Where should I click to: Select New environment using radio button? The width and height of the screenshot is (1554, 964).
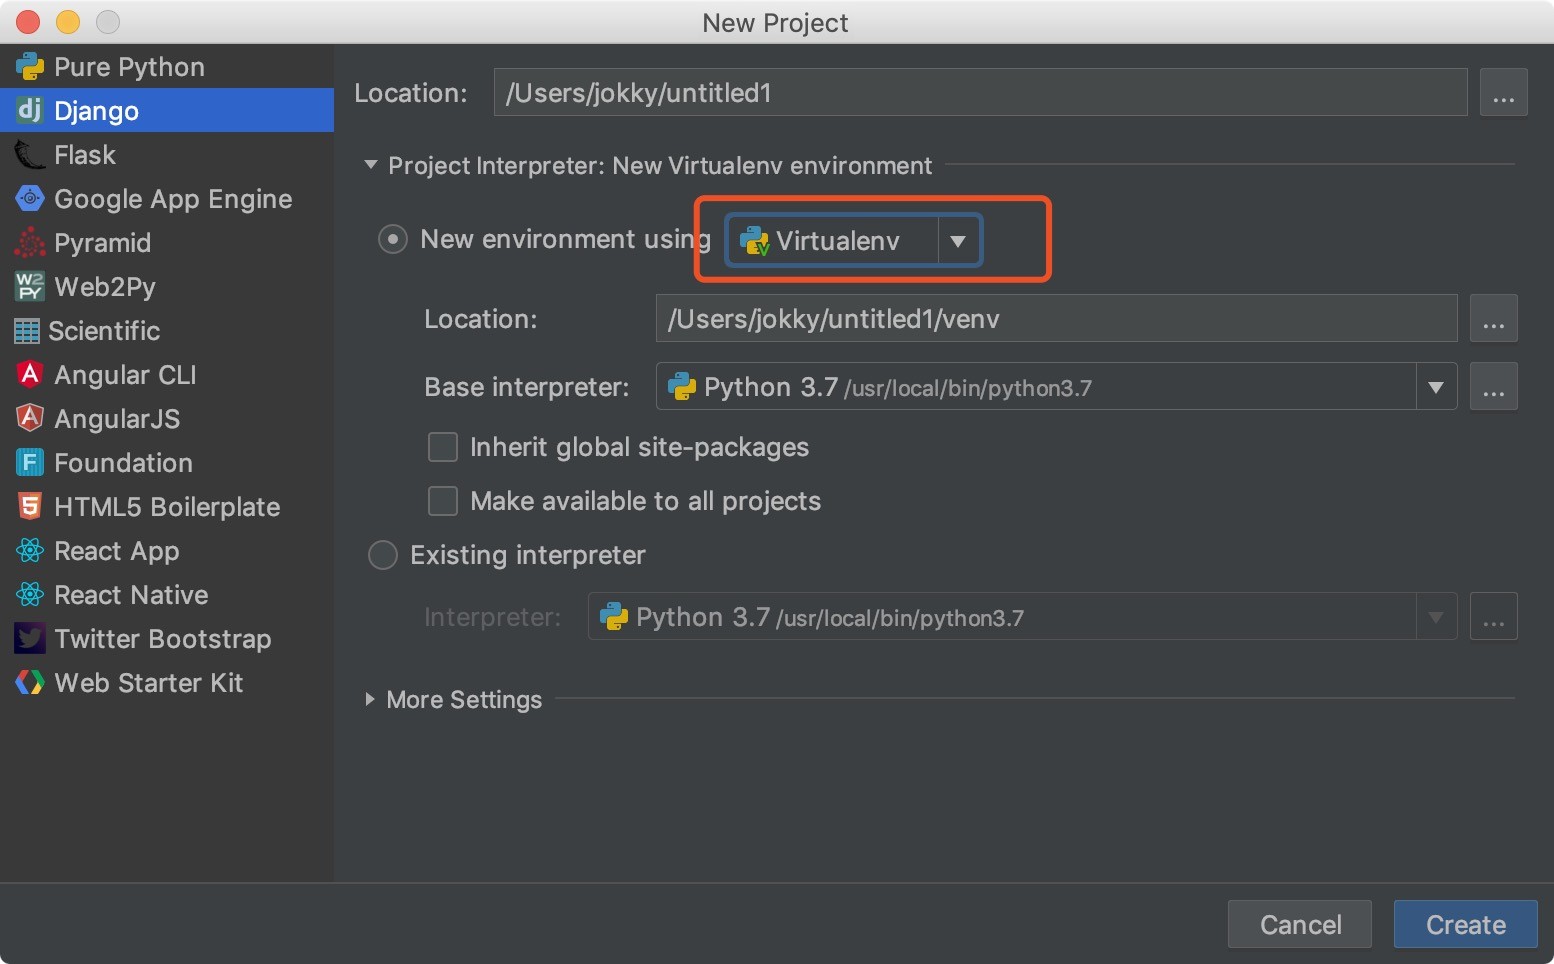[x=393, y=240]
